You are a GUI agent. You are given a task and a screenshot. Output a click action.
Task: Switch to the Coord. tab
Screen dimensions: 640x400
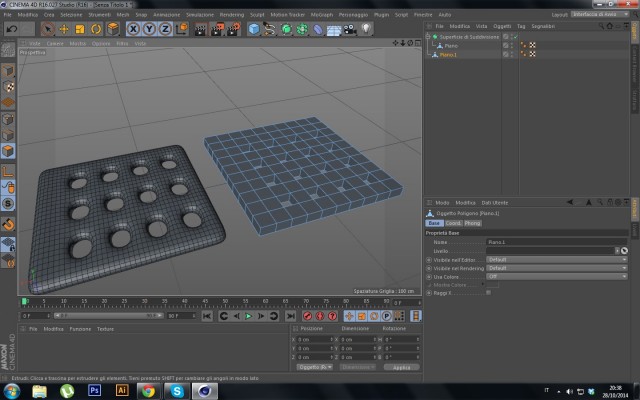pos(453,223)
